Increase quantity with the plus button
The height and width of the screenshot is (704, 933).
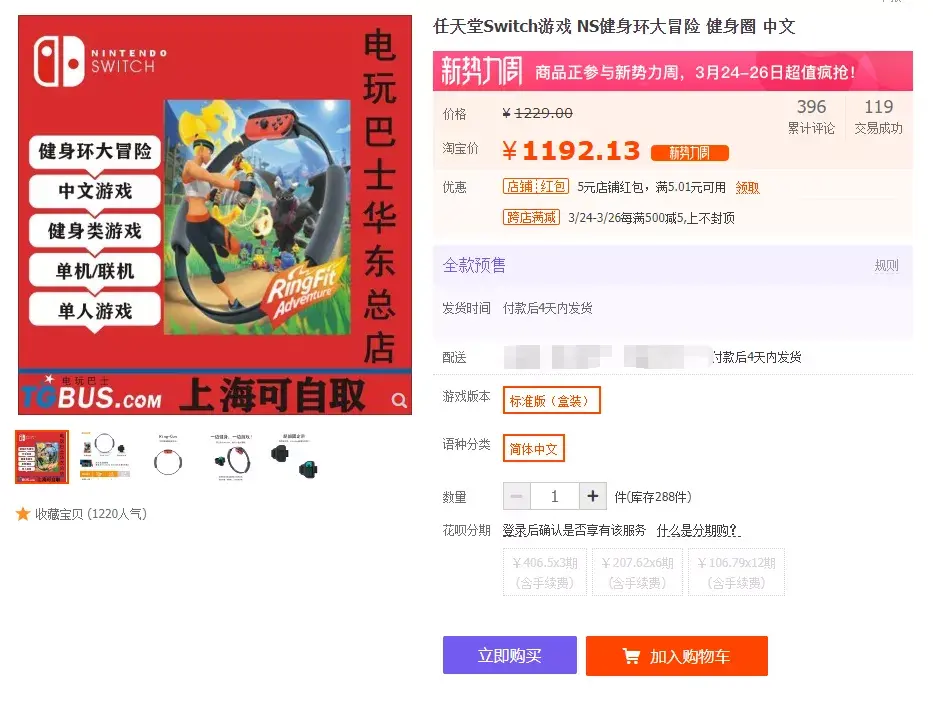[593, 496]
